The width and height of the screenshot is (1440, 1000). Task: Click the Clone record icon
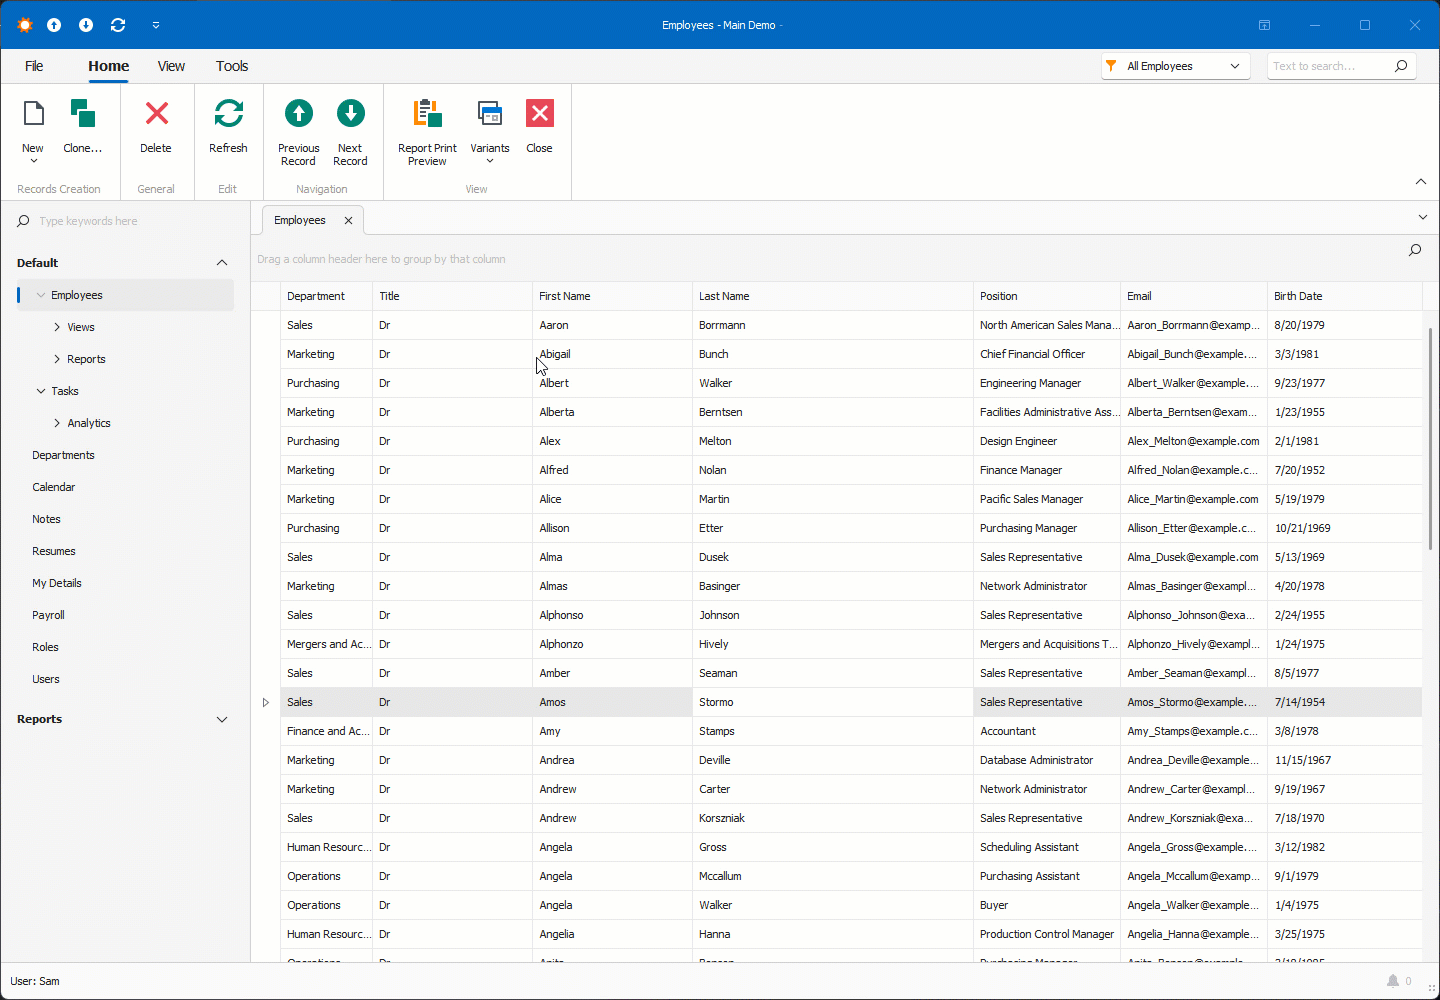(83, 113)
